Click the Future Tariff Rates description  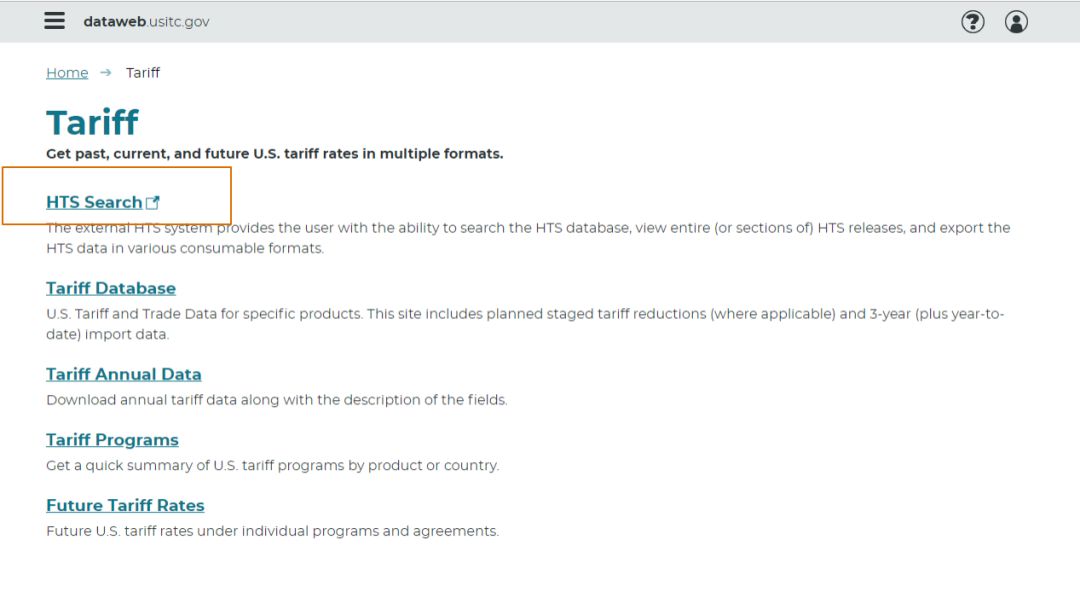pyautogui.click(x=272, y=531)
